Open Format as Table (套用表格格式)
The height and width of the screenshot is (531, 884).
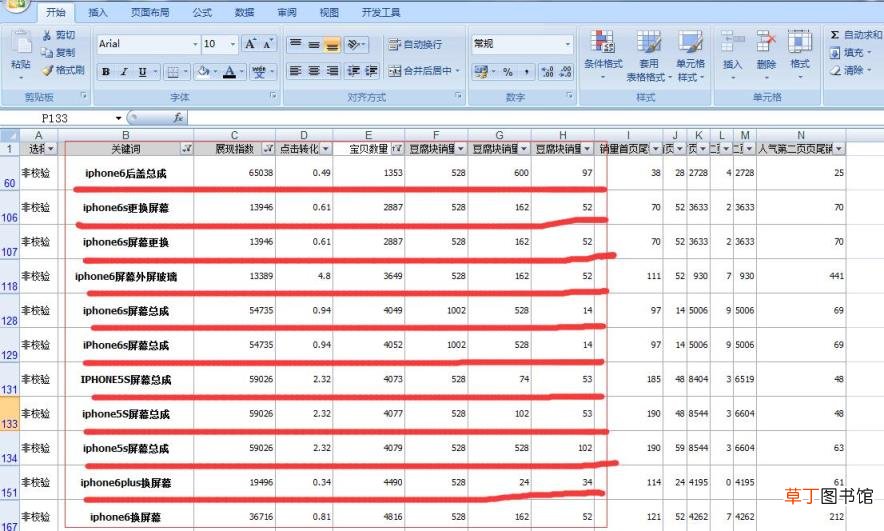click(x=648, y=56)
